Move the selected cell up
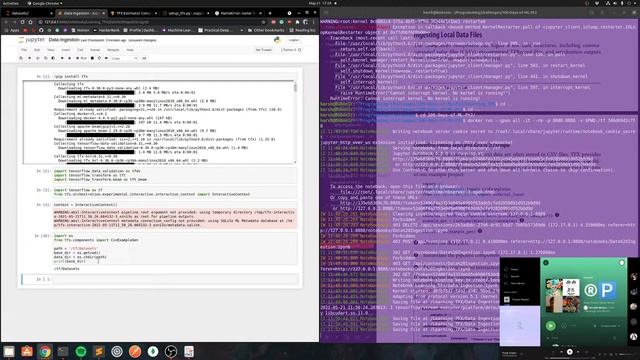The image size is (640, 360). tap(62, 58)
